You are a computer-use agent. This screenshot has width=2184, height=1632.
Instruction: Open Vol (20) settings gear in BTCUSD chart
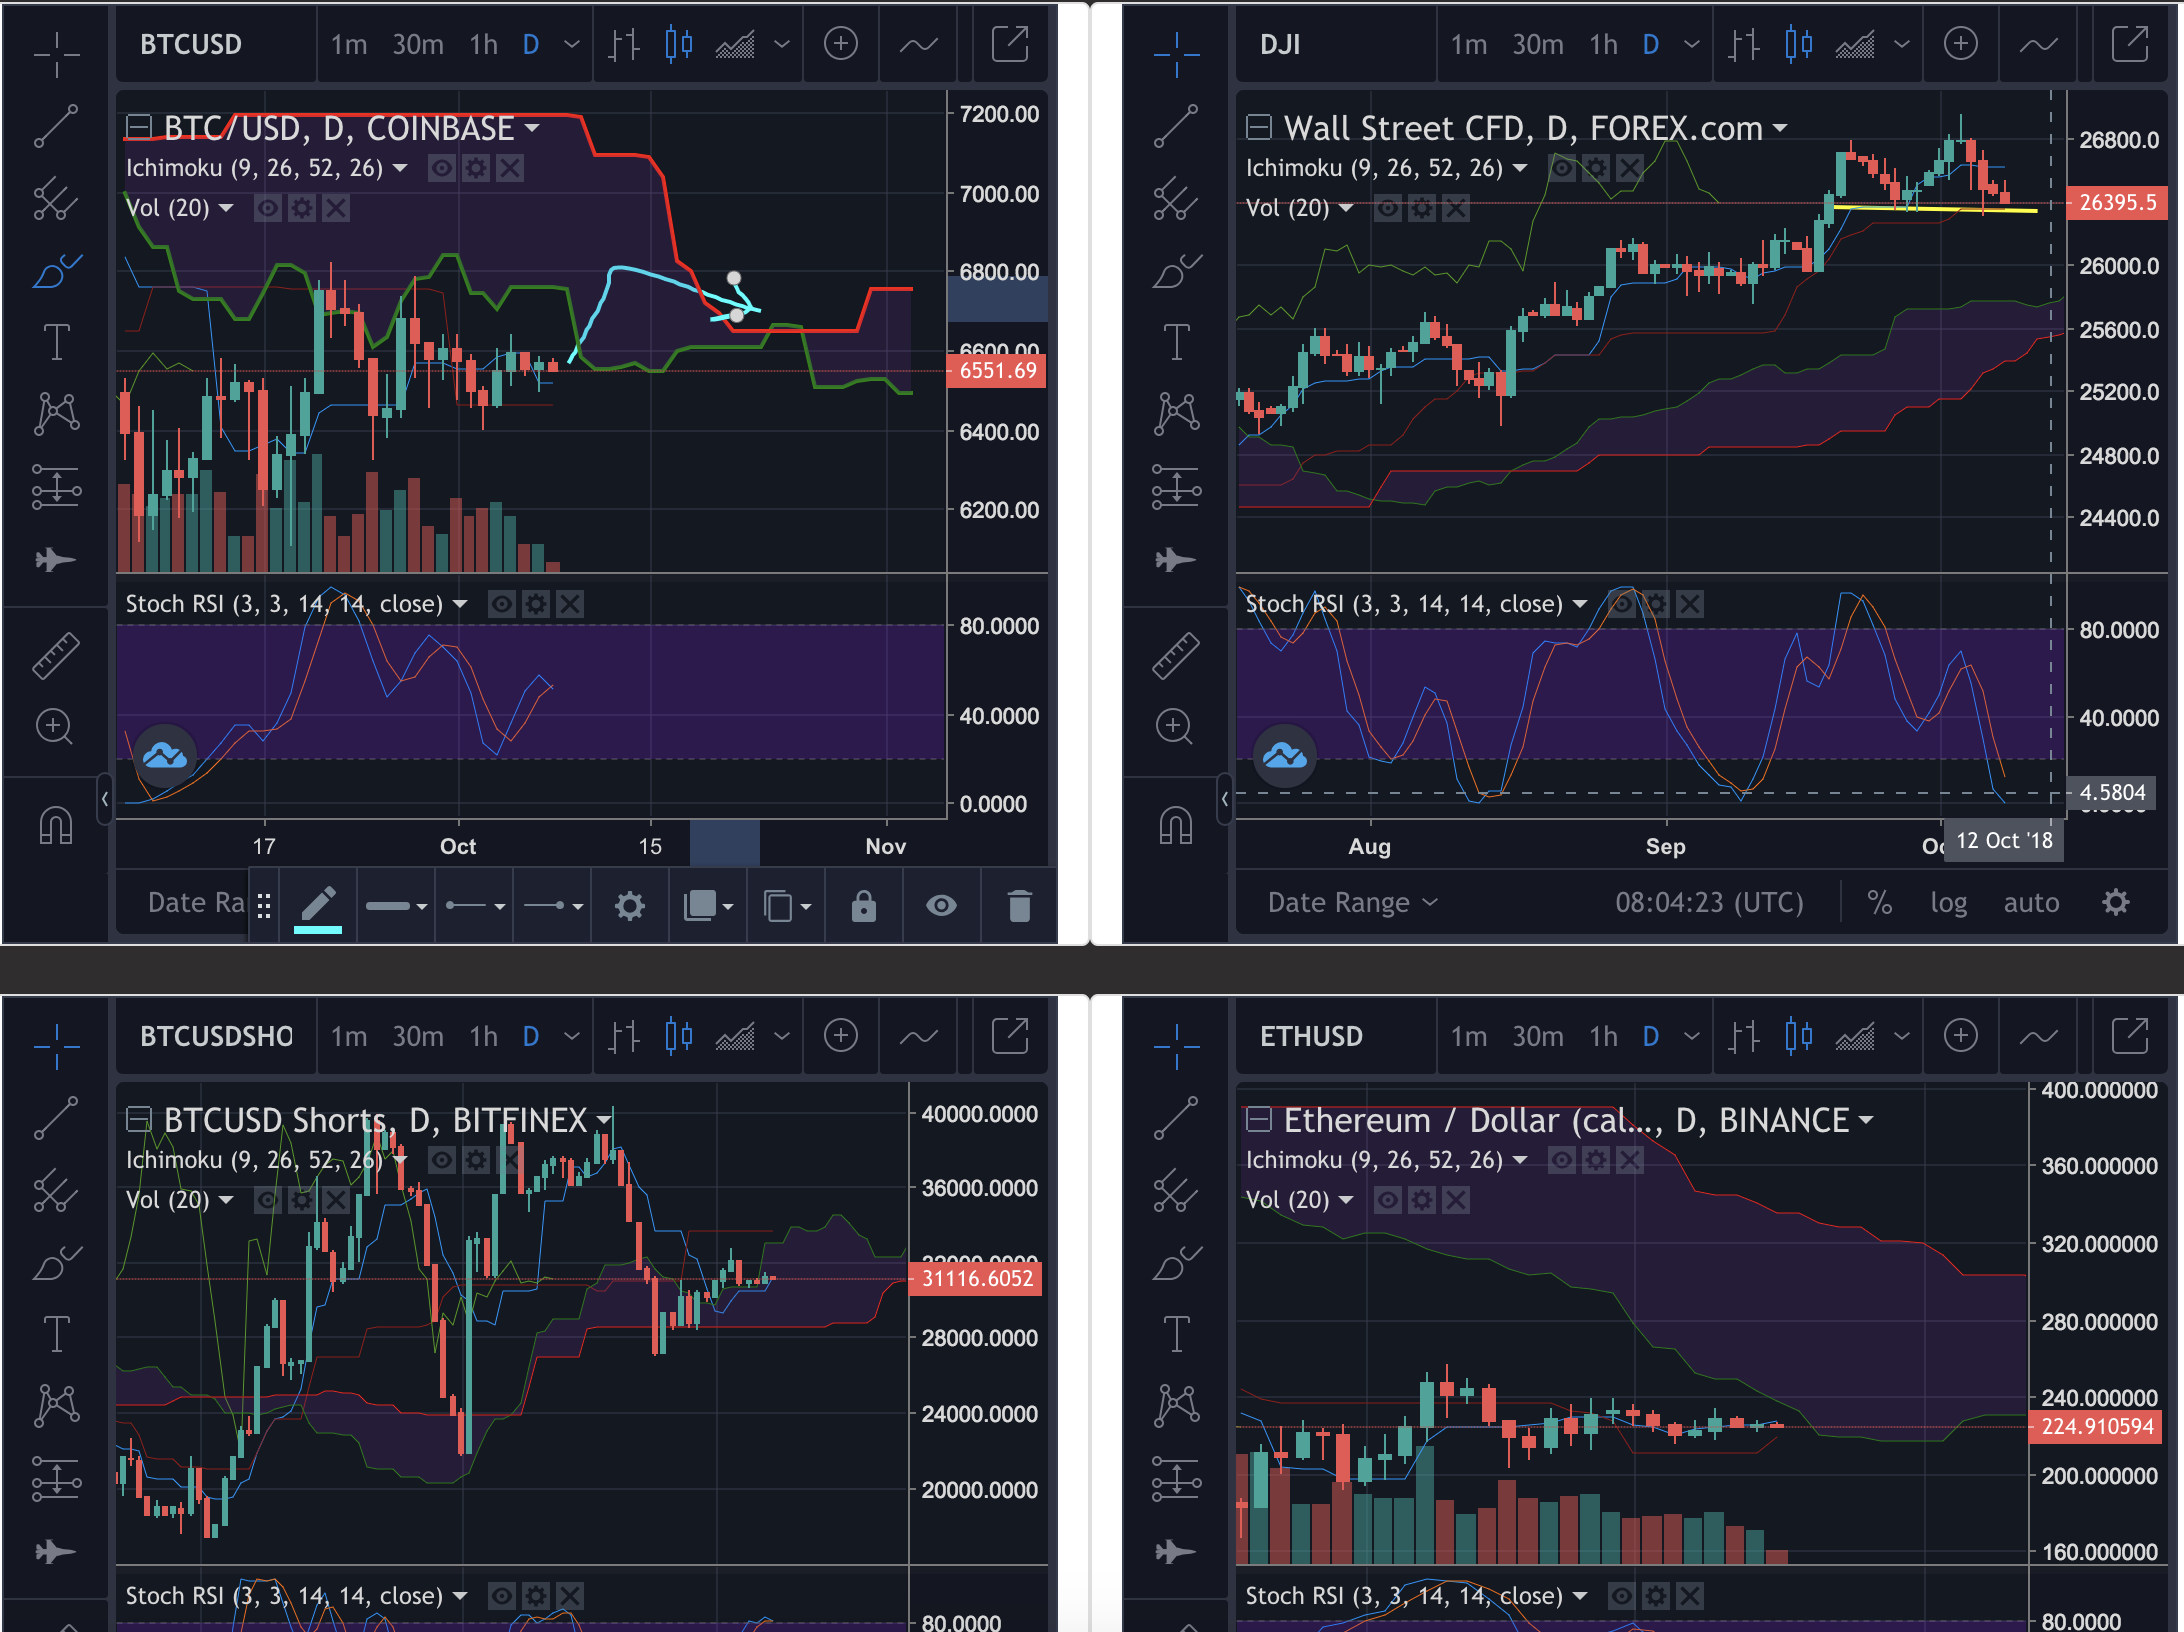pyautogui.click(x=302, y=208)
